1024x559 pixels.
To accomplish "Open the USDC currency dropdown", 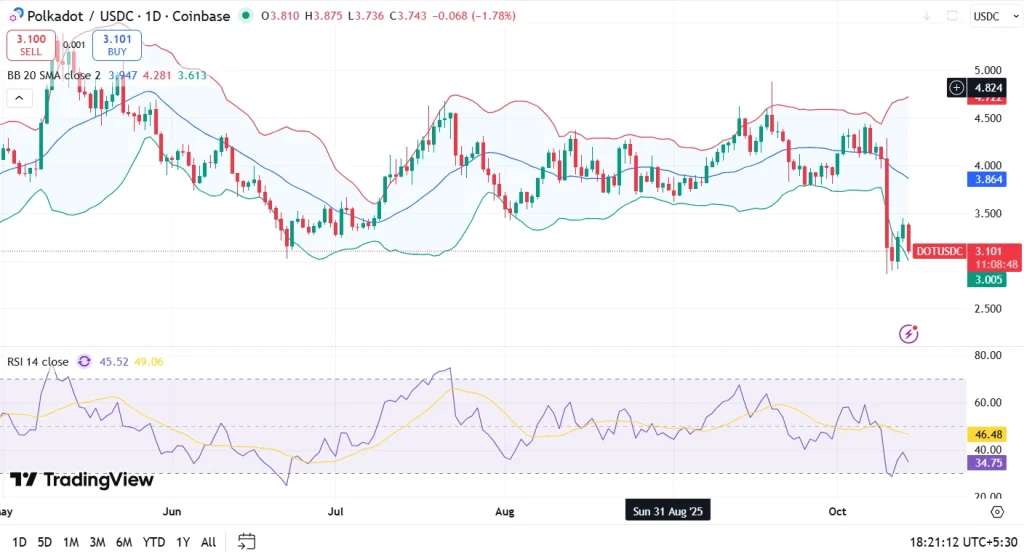I will click(993, 17).
